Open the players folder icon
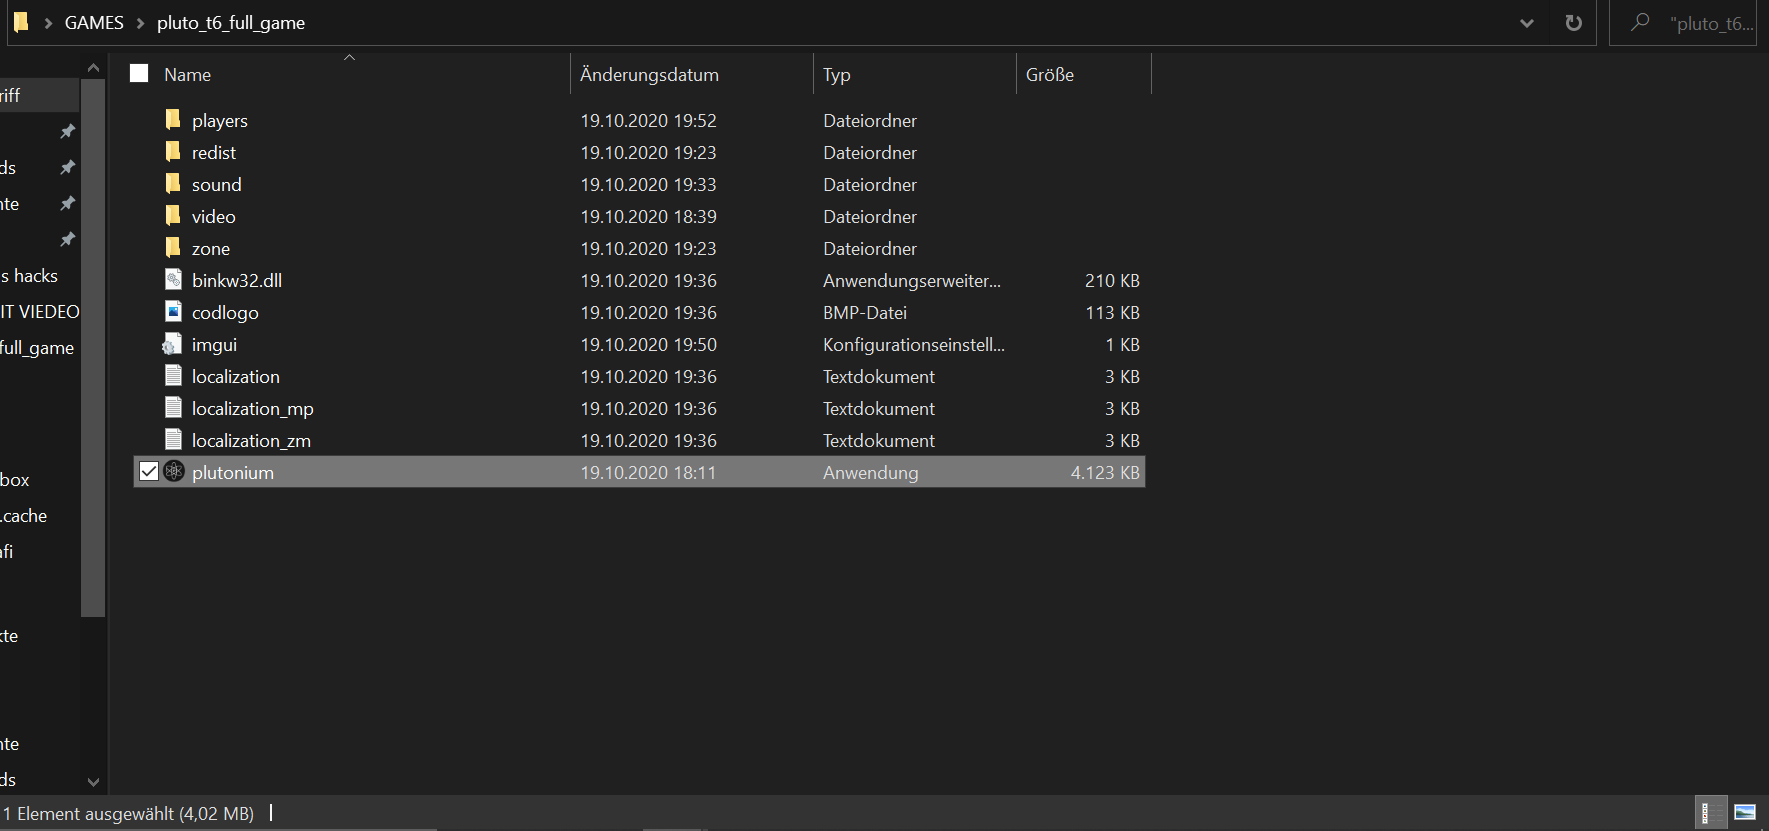This screenshot has height=831, width=1769. [x=173, y=120]
